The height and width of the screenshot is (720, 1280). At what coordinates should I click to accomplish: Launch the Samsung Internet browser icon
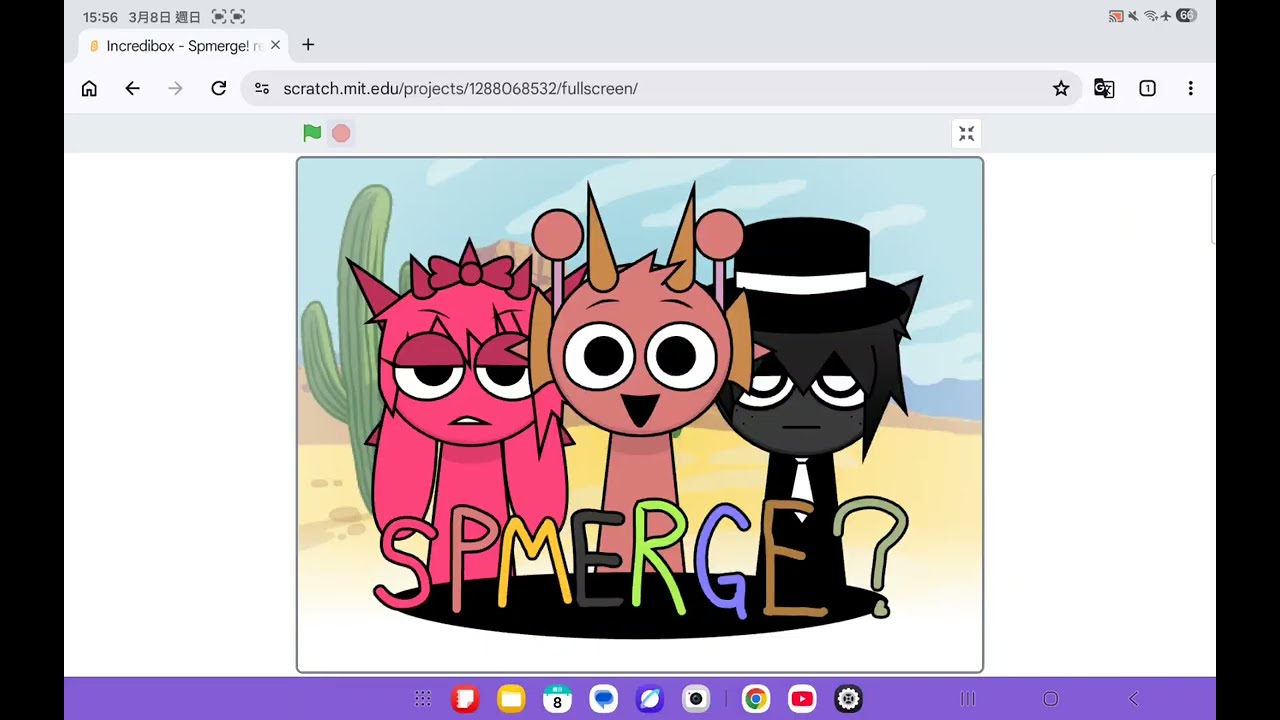coord(650,699)
